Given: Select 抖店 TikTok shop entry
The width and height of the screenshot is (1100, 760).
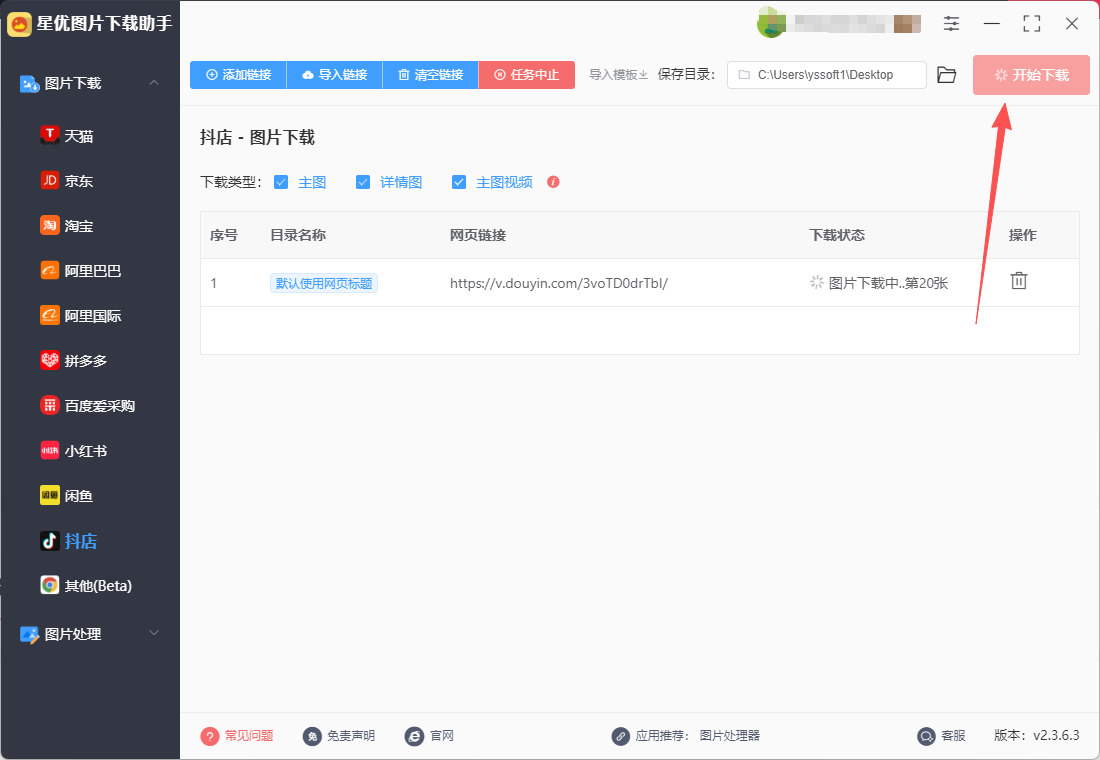Looking at the screenshot, I should pos(69,540).
